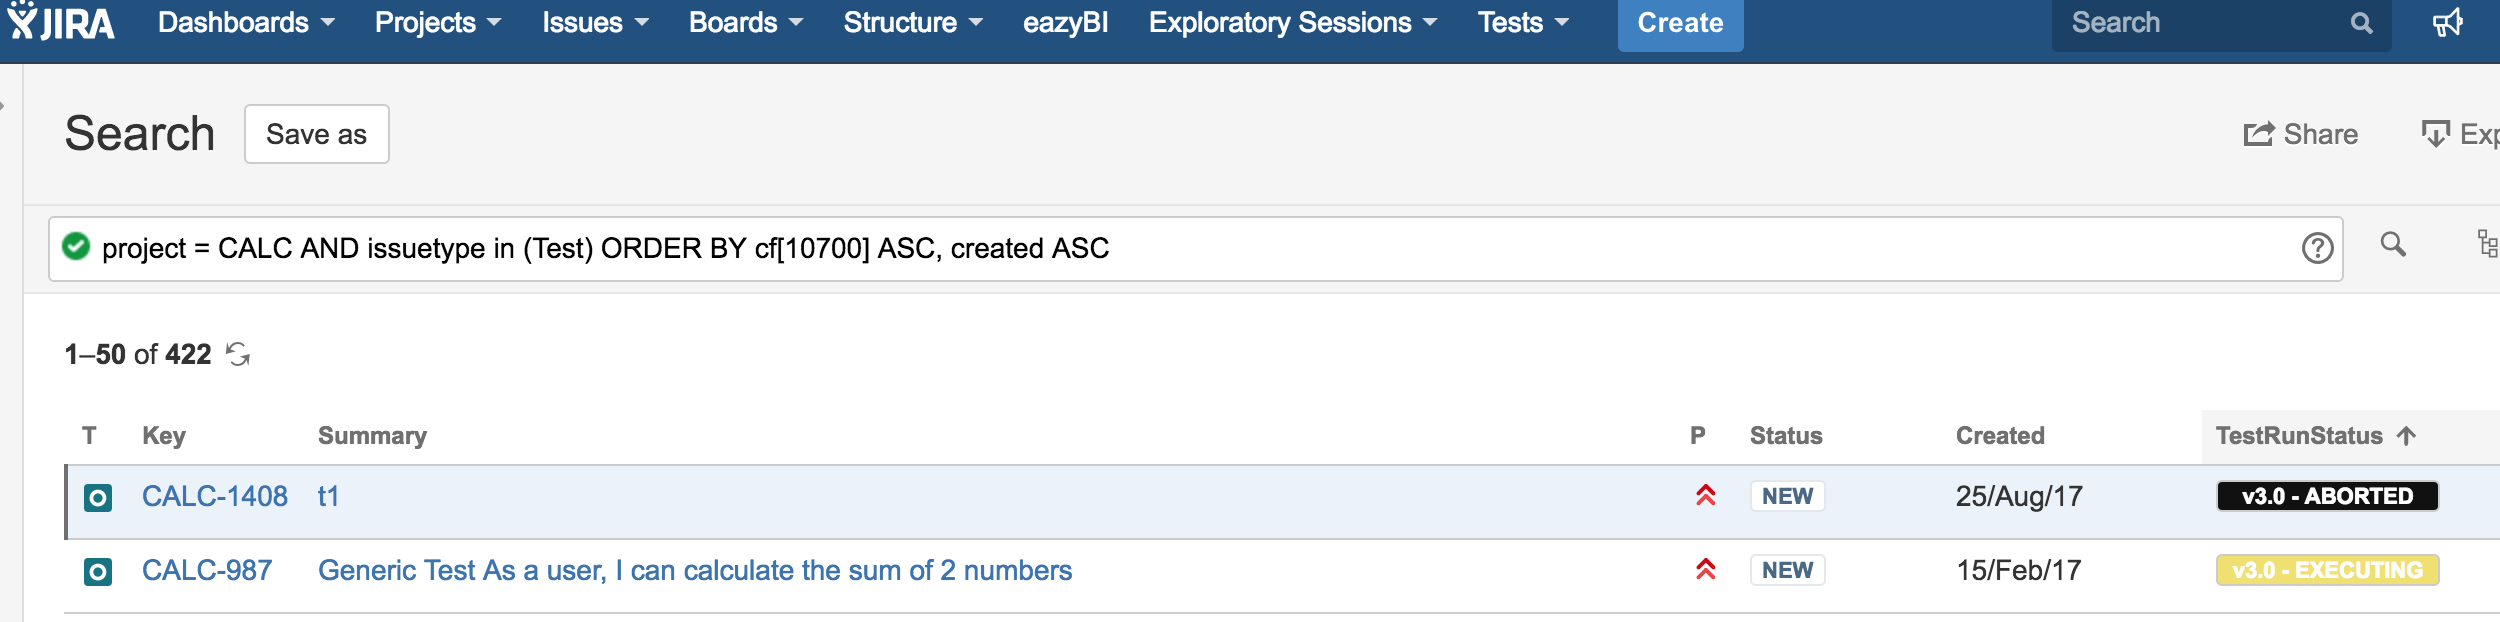
Task: Expand the Projects dropdown menu
Action: [438, 22]
